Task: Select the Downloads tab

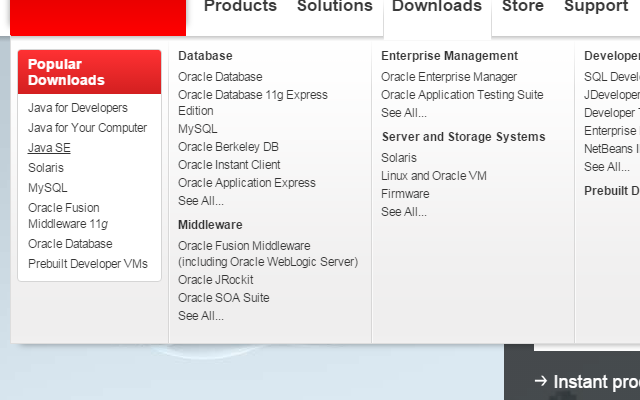Action: tap(437, 7)
